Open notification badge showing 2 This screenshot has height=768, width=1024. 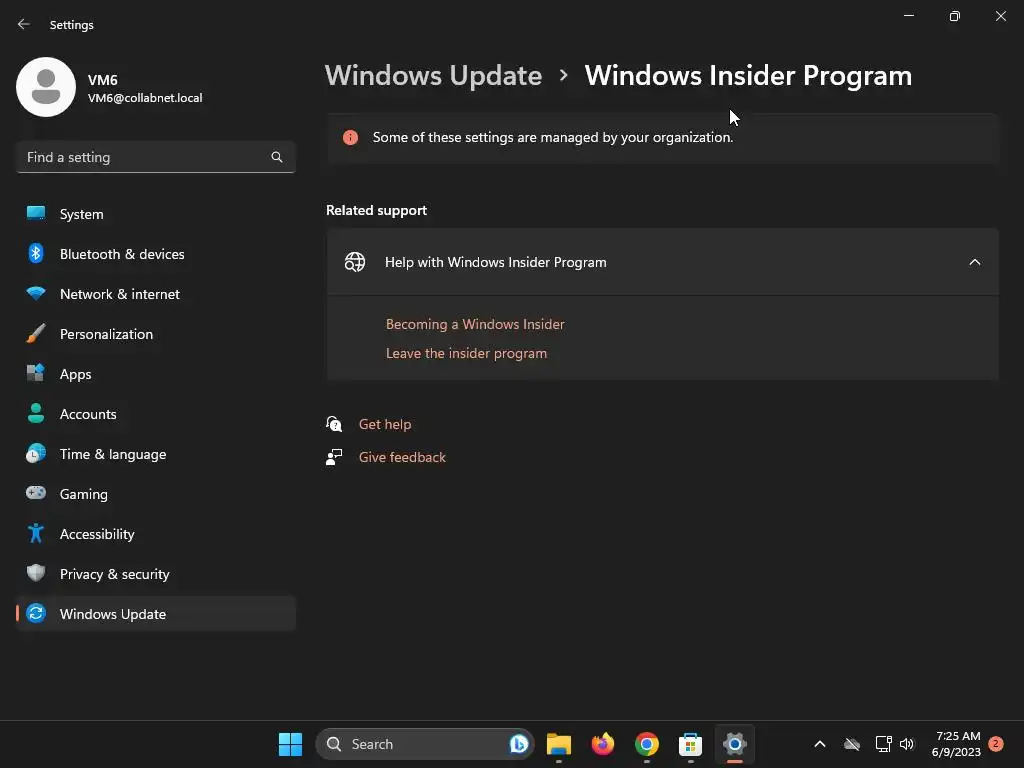996,743
